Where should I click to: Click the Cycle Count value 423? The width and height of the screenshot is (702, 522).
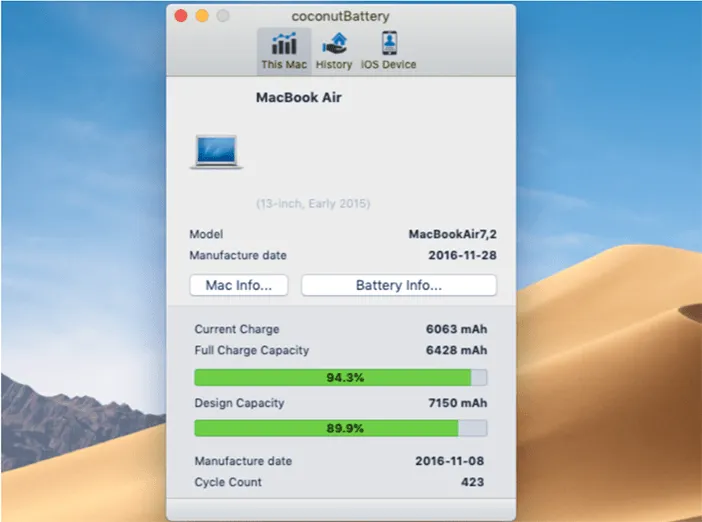pos(473,482)
